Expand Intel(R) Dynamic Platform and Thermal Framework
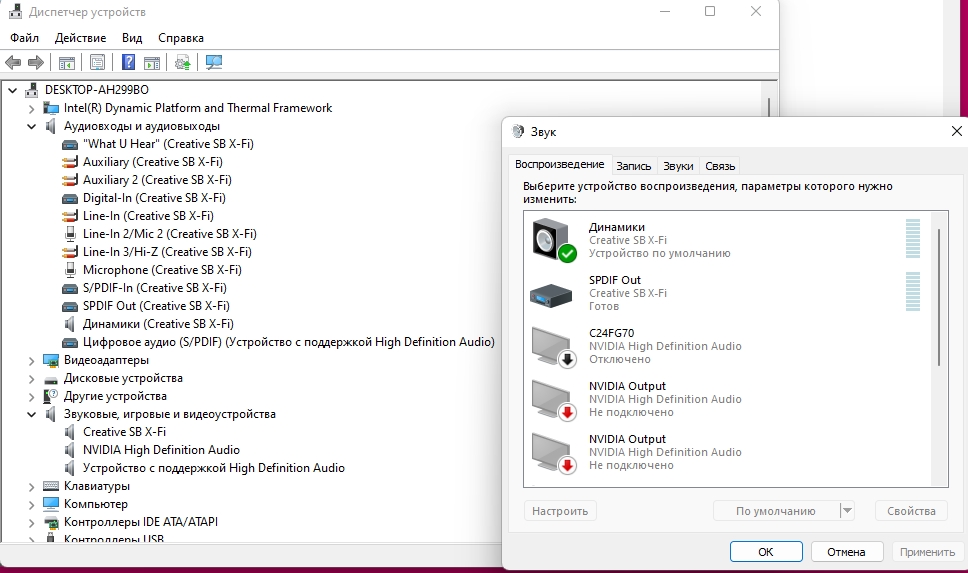The width and height of the screenshot is (968, 573). 31,109
